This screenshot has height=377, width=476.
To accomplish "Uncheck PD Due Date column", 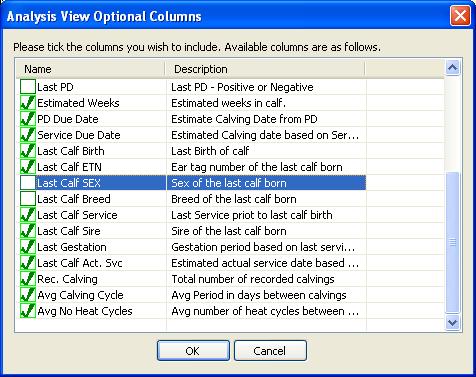I will [28, 119].
